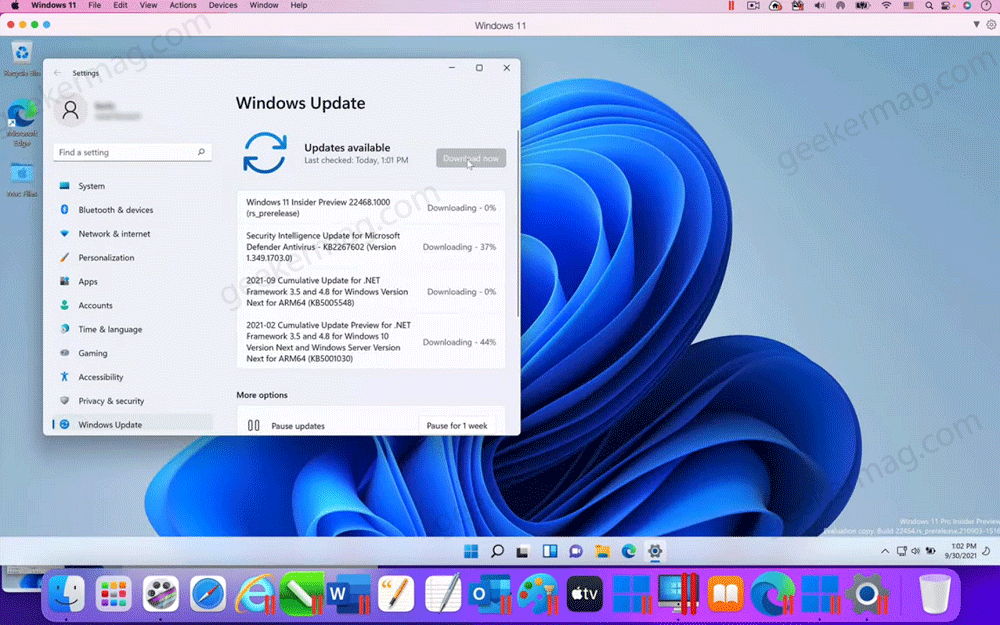Open Accessibility settings category

tap(133, 377)
